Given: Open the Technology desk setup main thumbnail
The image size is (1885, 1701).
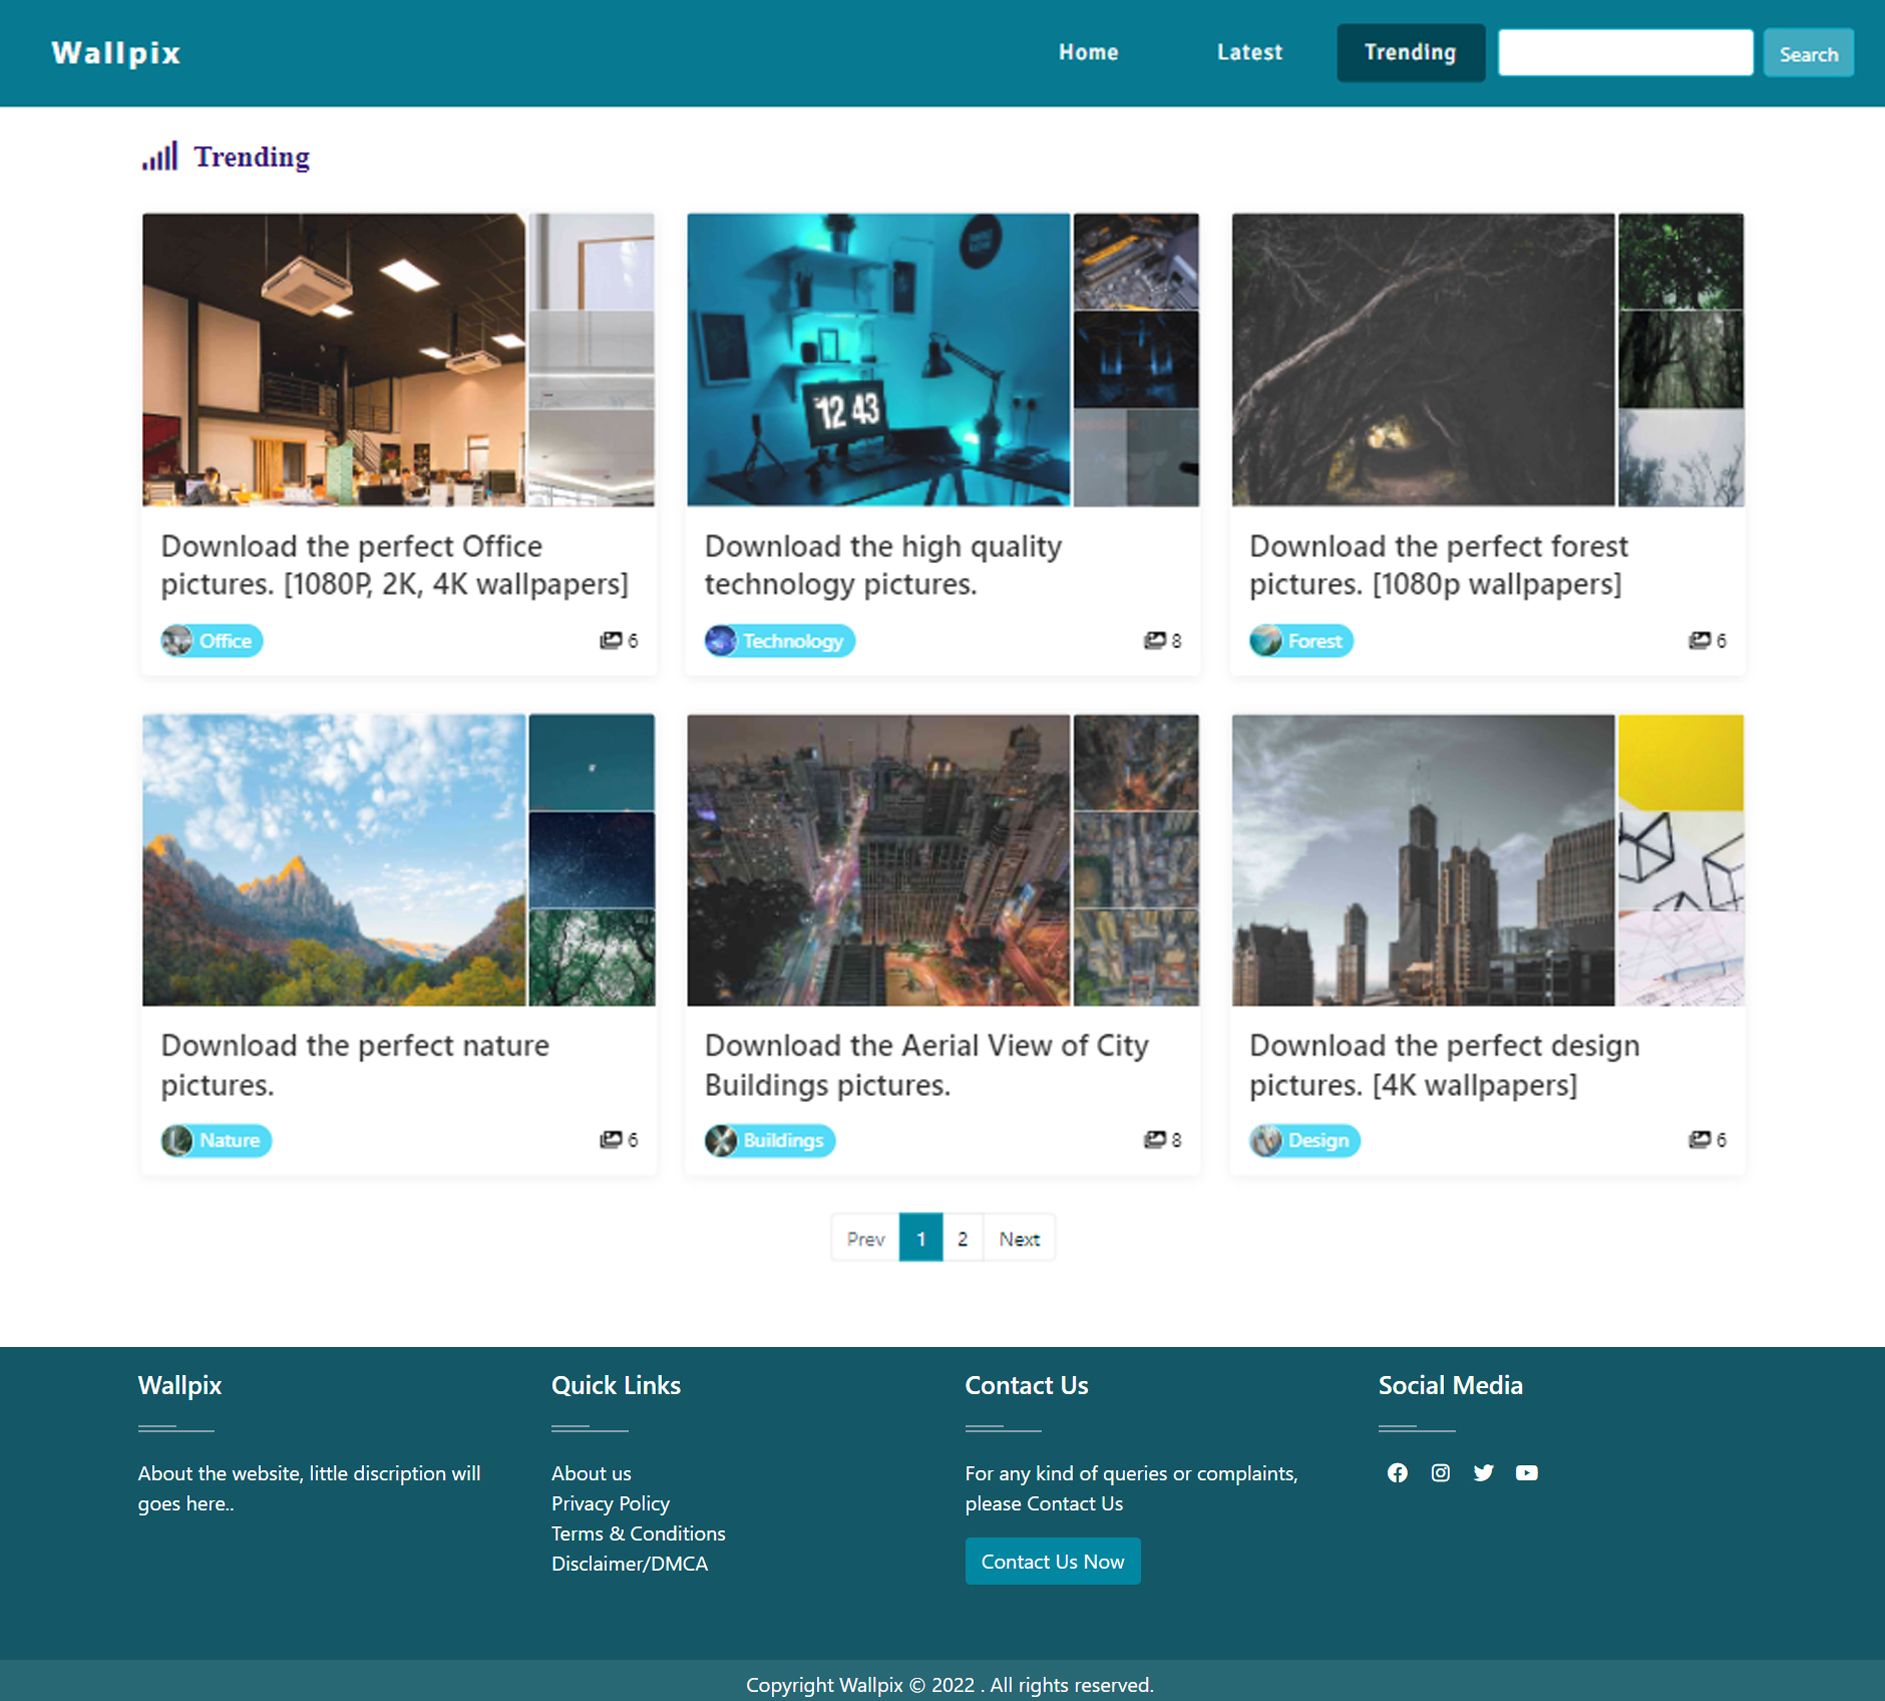Looking at the screenshot, I should [878, 359].
